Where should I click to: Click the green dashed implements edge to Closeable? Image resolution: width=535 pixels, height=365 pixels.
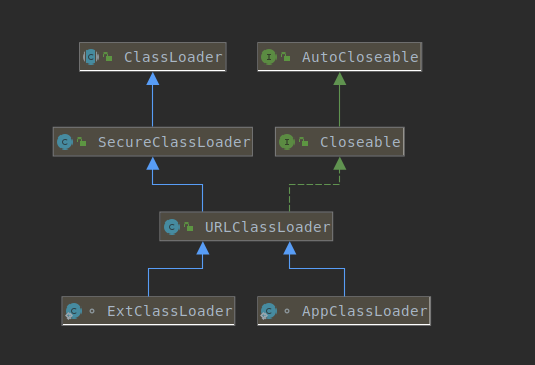click(x=314, y=185)
